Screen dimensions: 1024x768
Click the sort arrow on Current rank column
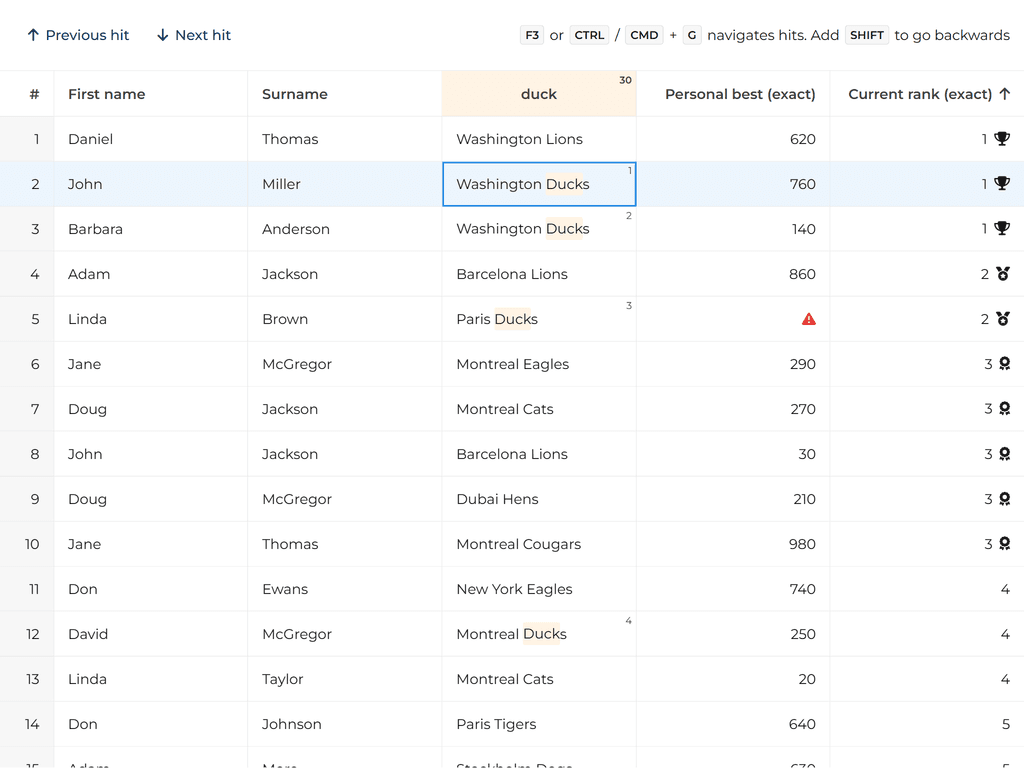[x=1005, y=94]
